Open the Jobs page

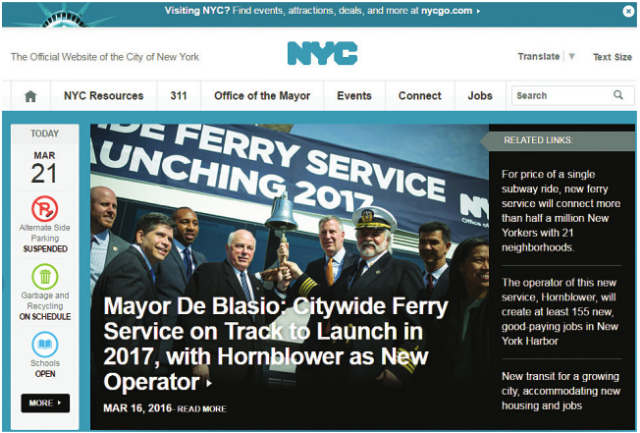tap(480, 96)
